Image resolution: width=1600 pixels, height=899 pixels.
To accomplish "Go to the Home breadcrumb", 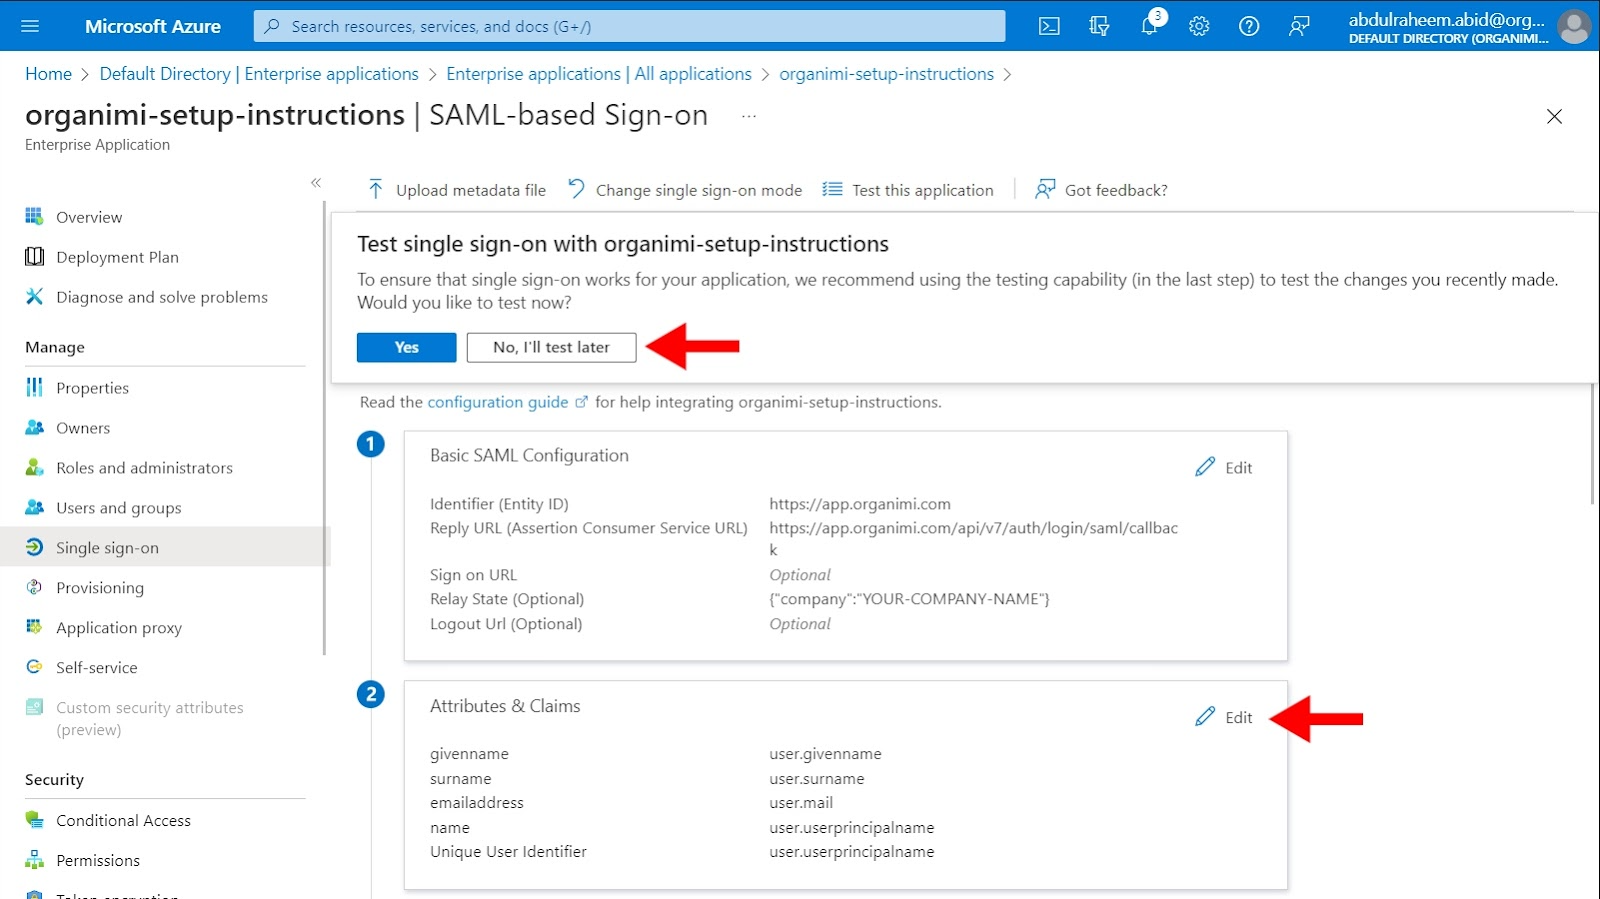I will [x=48, y=74].
